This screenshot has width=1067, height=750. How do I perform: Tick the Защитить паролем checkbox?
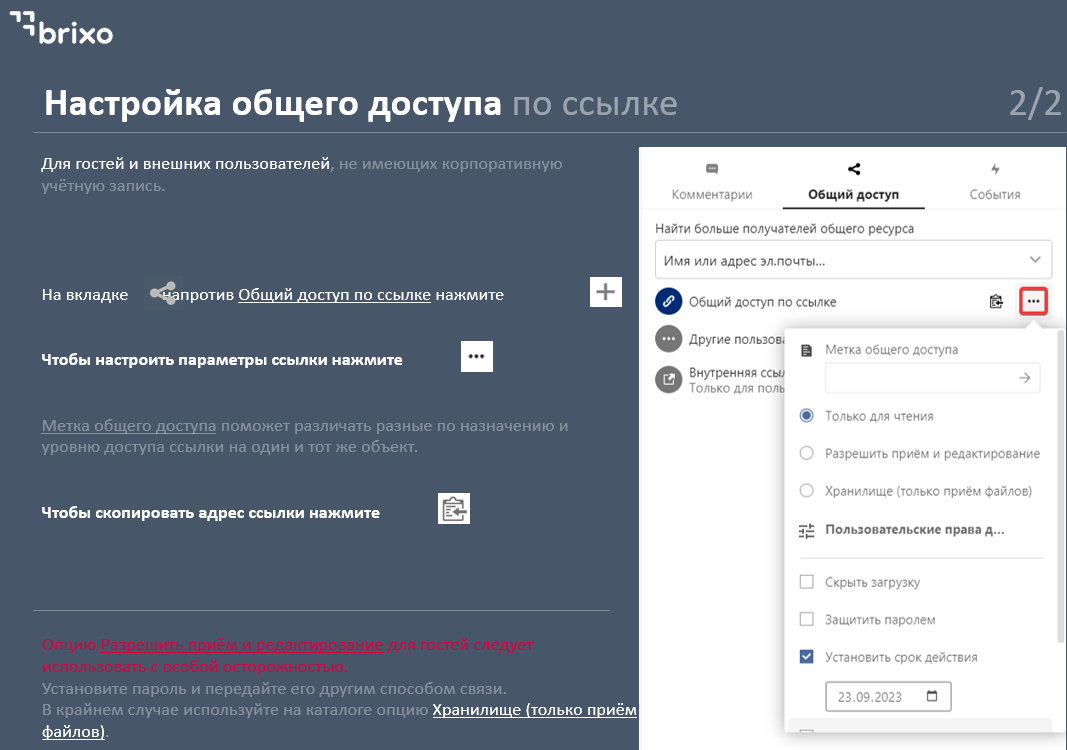pos(807,620)
